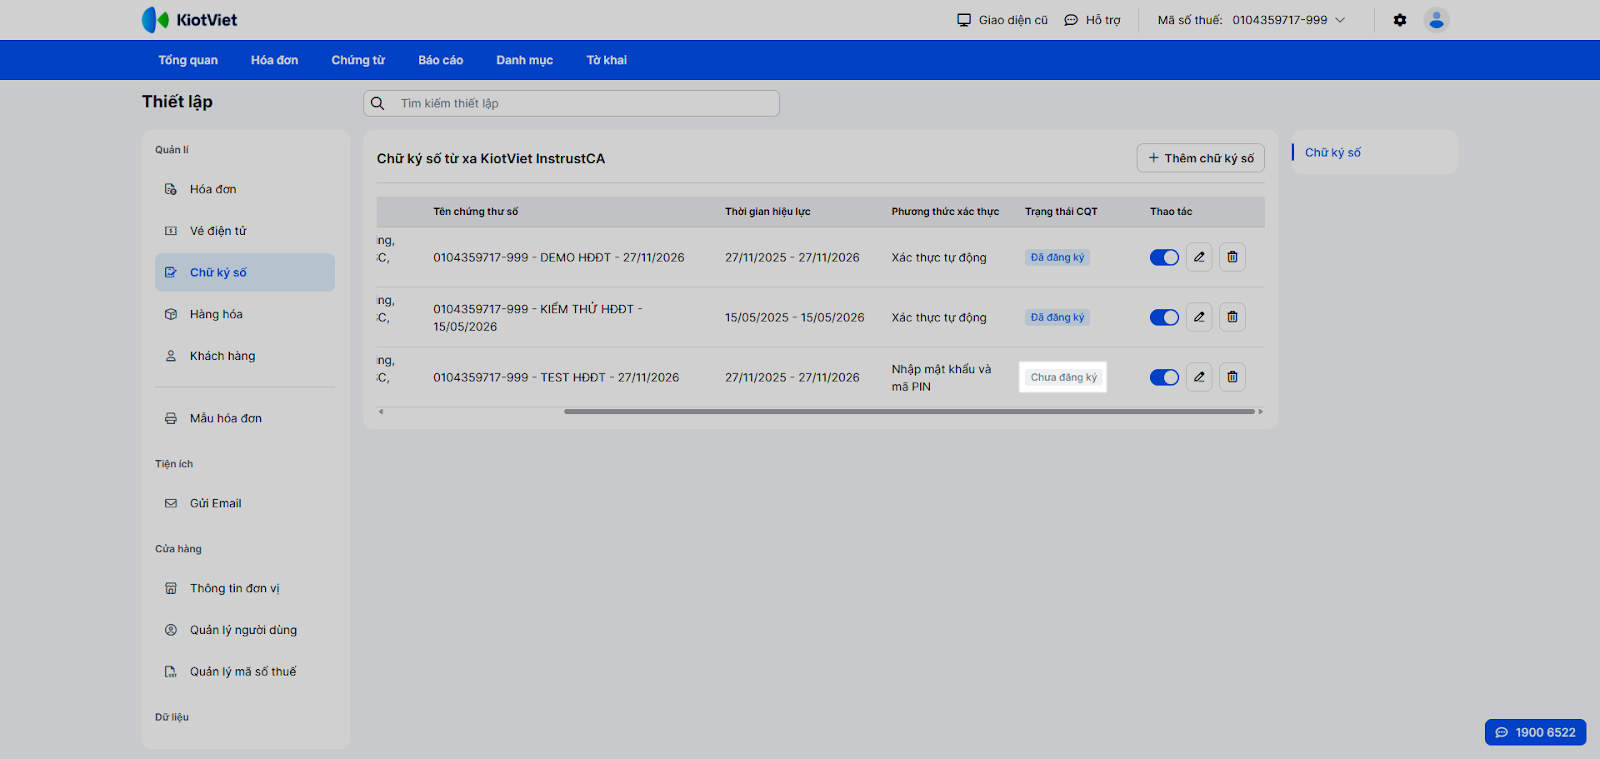Screen dimensions: 1600x759
Task: Open the Danh mục navigation menu
Action: click(x=524, y=60)
